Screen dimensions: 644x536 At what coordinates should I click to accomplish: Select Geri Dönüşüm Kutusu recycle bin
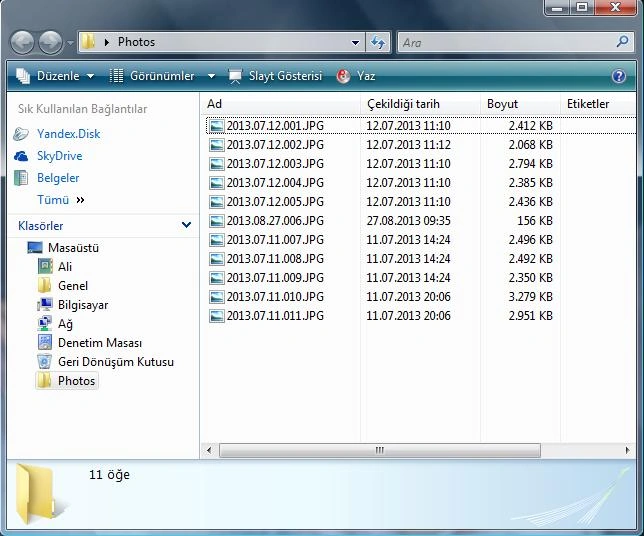pos(116,362)
